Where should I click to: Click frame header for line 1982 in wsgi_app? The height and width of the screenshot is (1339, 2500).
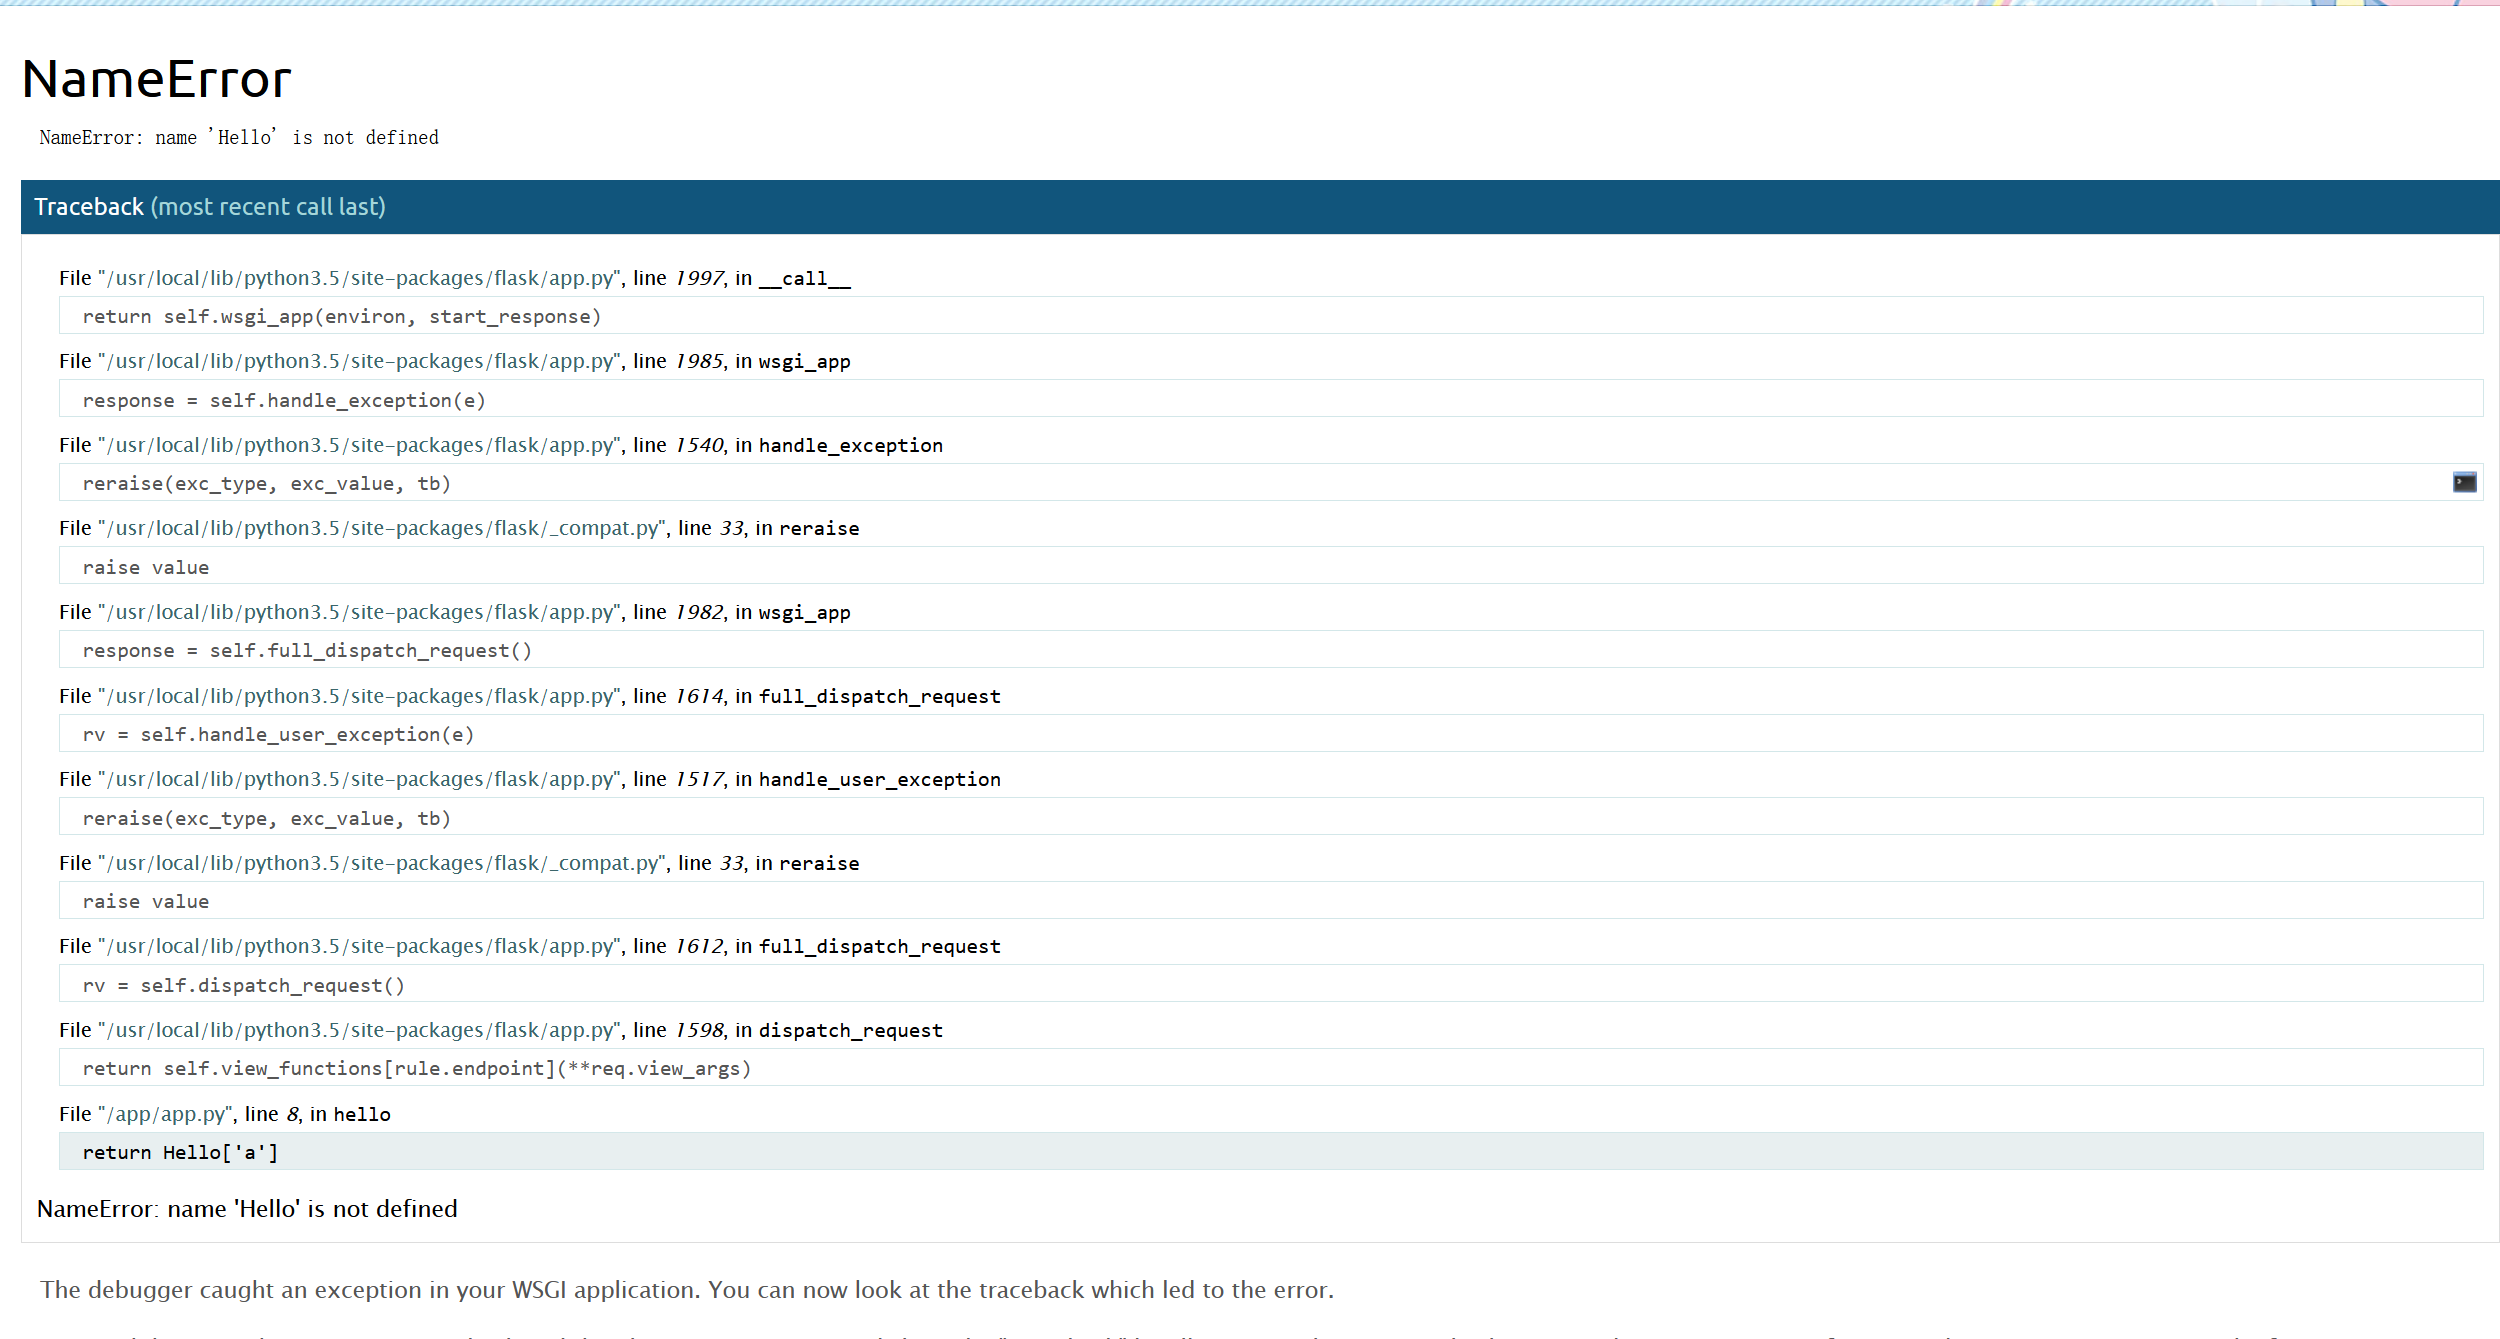point(454,612)
